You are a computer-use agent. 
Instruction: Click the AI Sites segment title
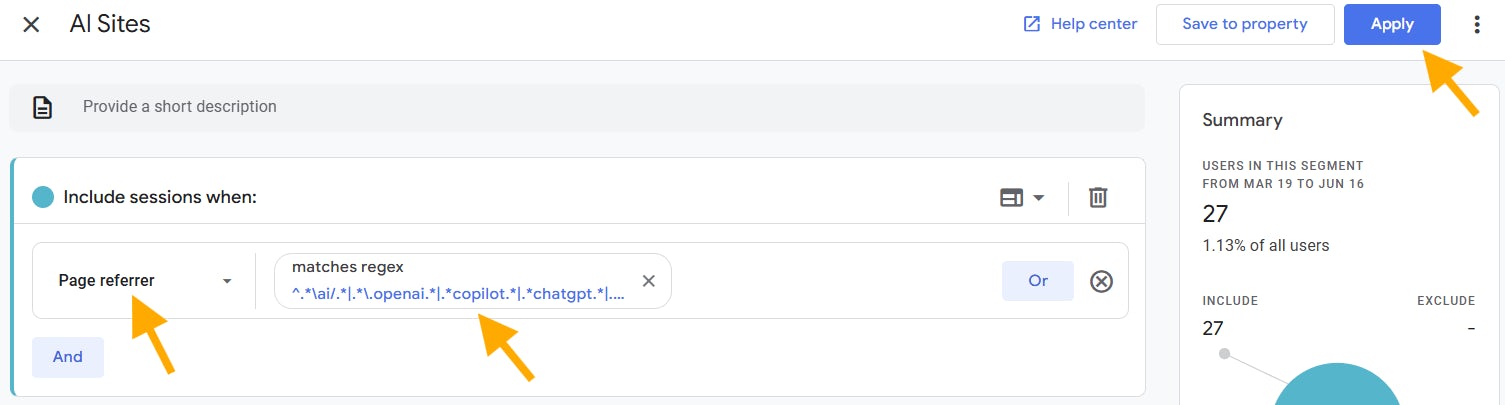pyautogui.click(x=110, y=24)
